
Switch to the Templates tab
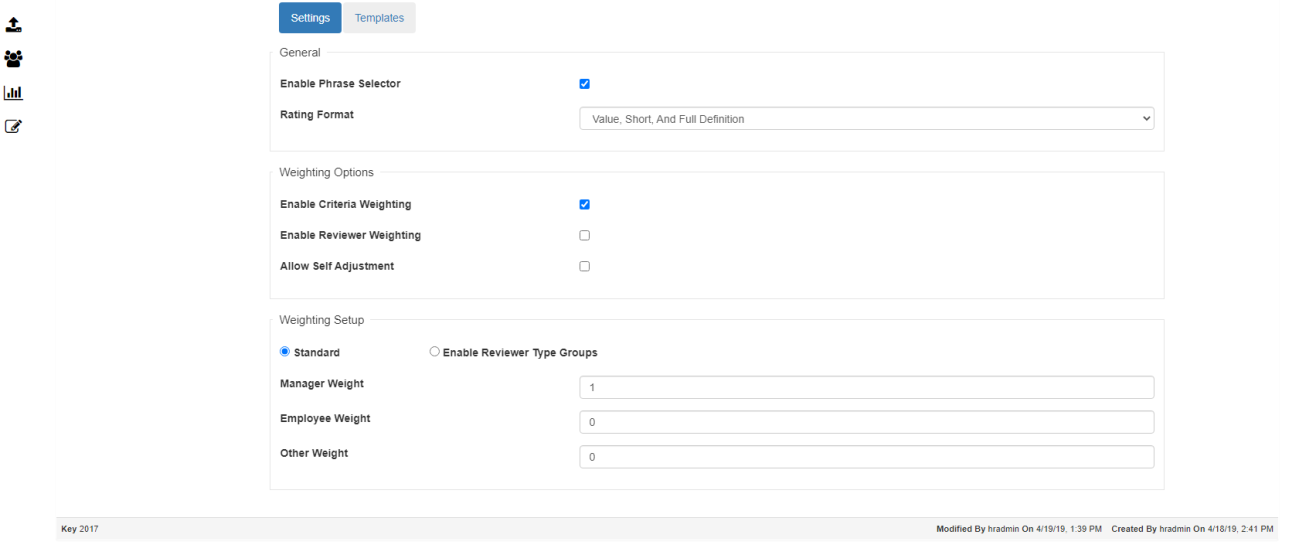pos(379,18)
